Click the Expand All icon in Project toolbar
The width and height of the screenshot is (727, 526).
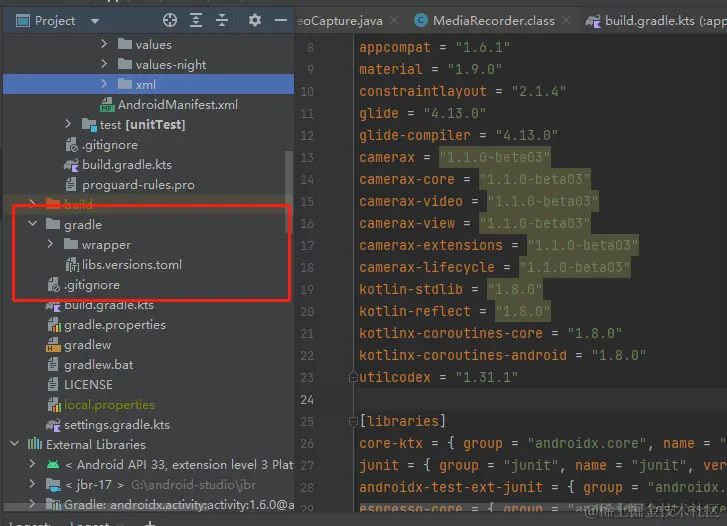pos(196,20)
